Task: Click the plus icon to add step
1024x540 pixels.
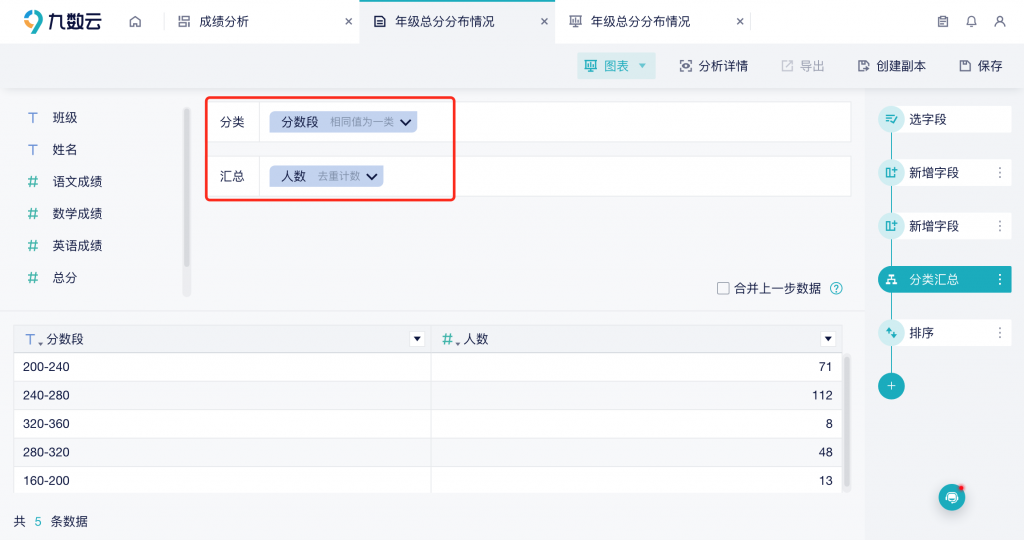Action: point(891,386)
